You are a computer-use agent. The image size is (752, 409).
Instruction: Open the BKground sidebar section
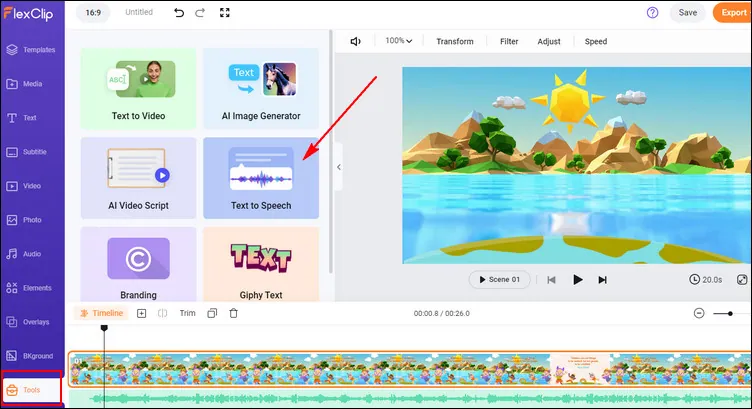click(x=32, y=356)
